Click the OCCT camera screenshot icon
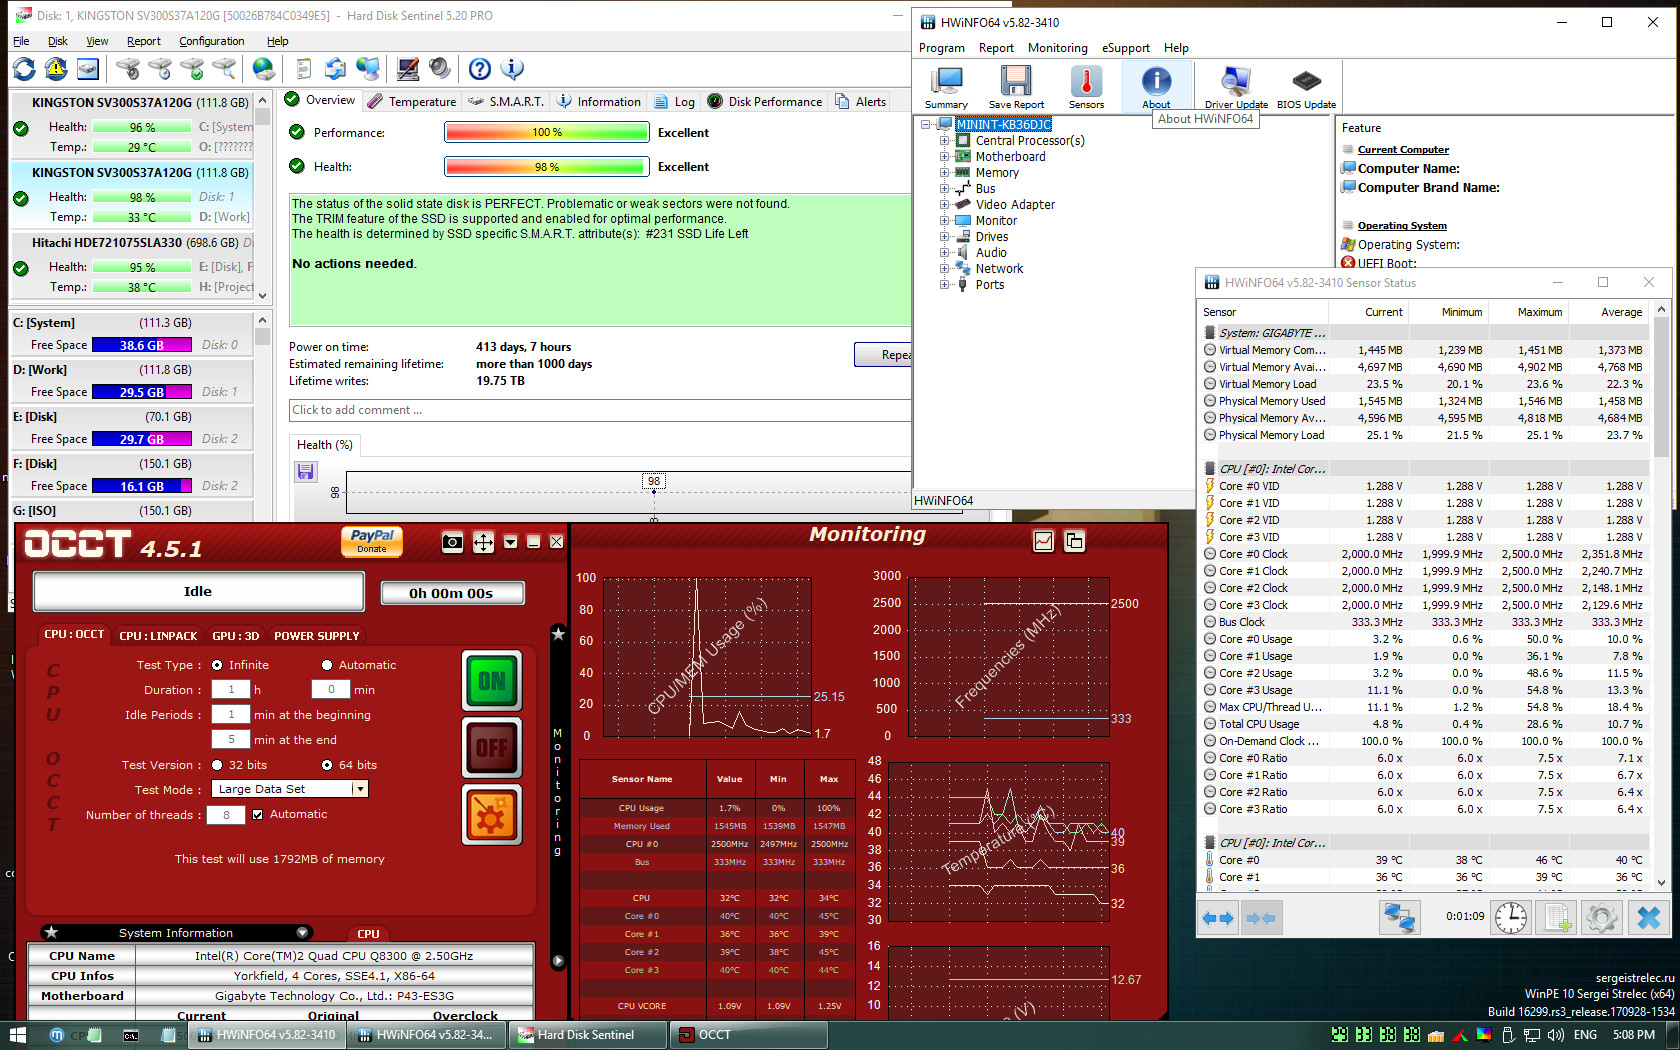 pos(452,542)
